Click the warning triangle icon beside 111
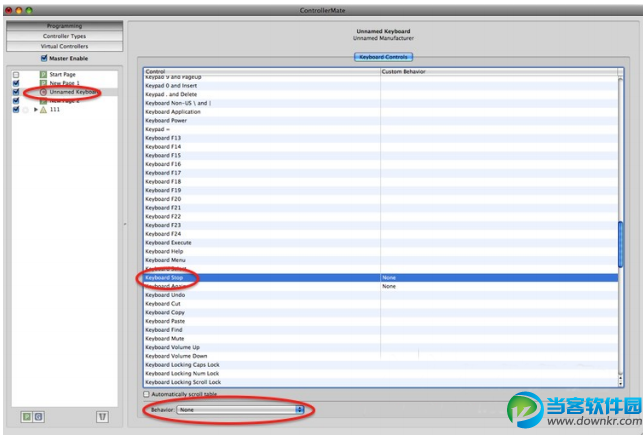 [43, 109]
